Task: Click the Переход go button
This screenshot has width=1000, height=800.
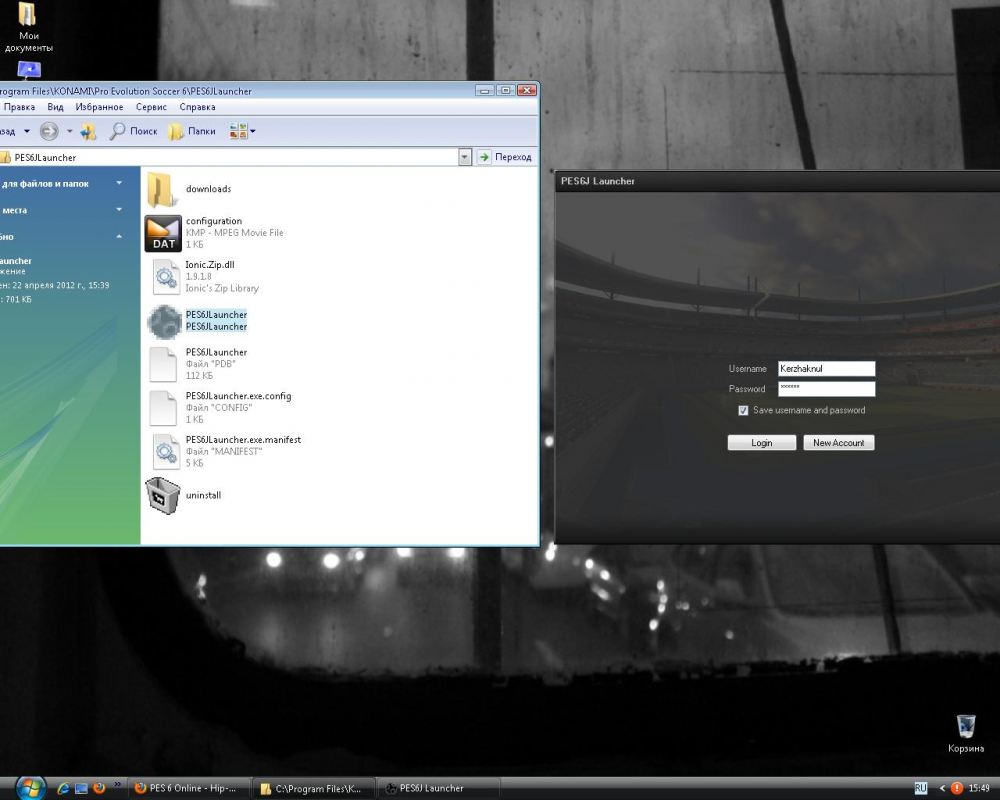Action: [x=504, y=157]
